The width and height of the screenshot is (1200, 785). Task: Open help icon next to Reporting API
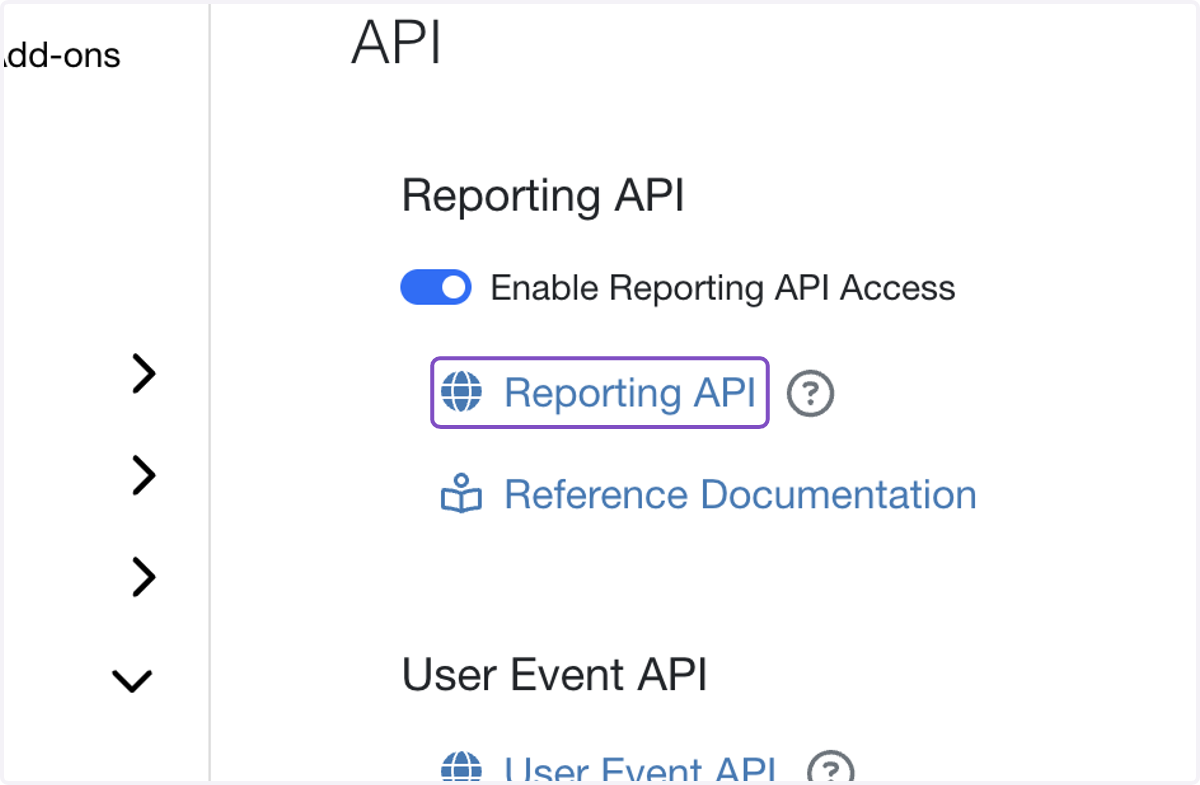pyautogui.click(x=810, y=394)
